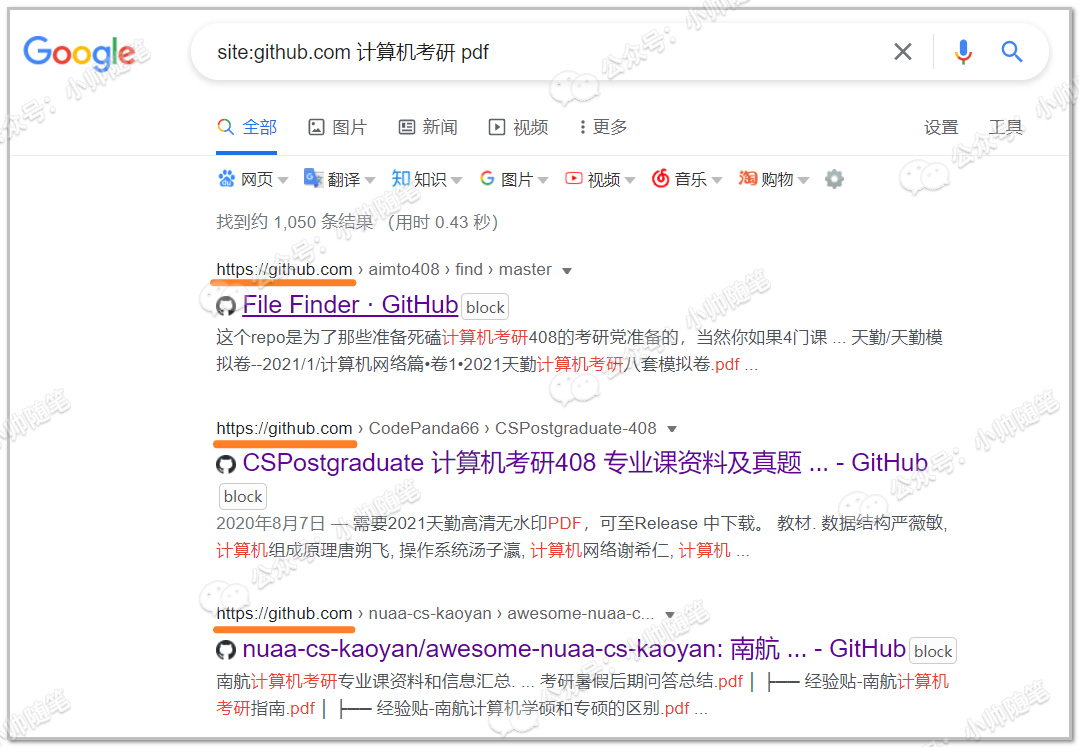Click the NetEase music icon beside 音乐
The width and height of the screenshot is (1079, 747).
(661, 178)
